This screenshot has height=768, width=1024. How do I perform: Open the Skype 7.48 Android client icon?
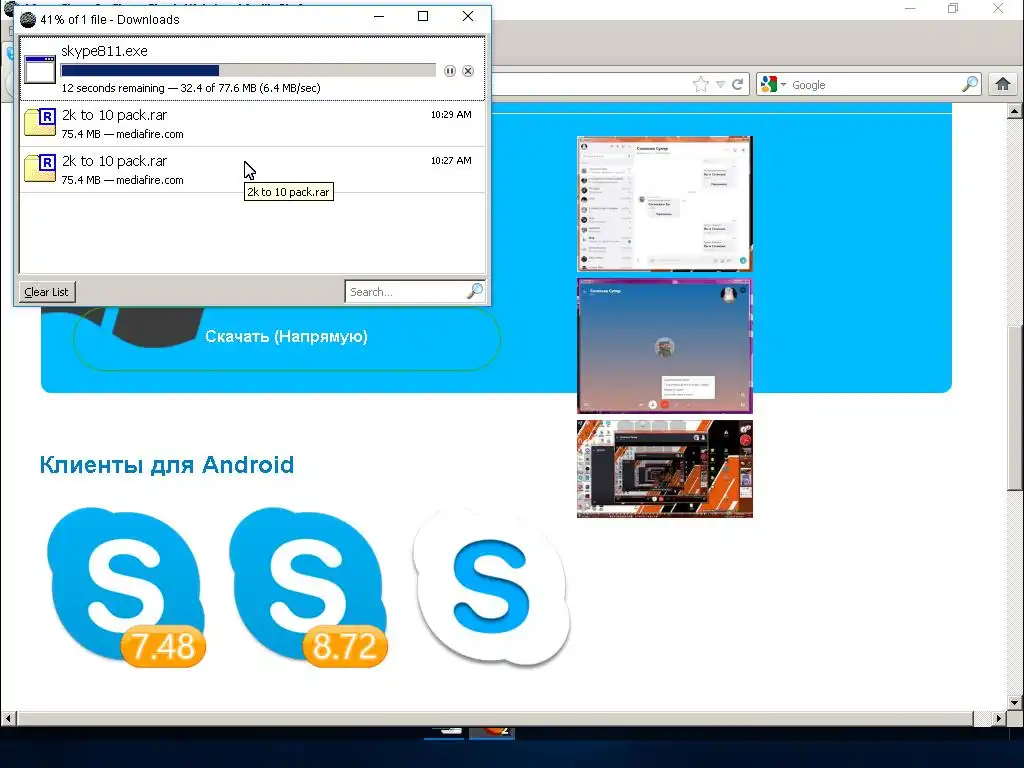click(x=126, y=586)
